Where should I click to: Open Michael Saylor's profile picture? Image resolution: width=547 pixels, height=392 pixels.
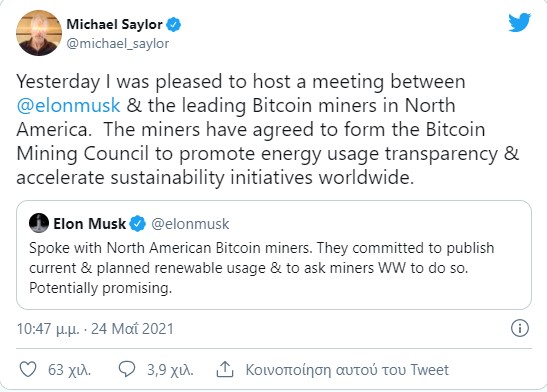pyautogui.click(x=39, y=33)
